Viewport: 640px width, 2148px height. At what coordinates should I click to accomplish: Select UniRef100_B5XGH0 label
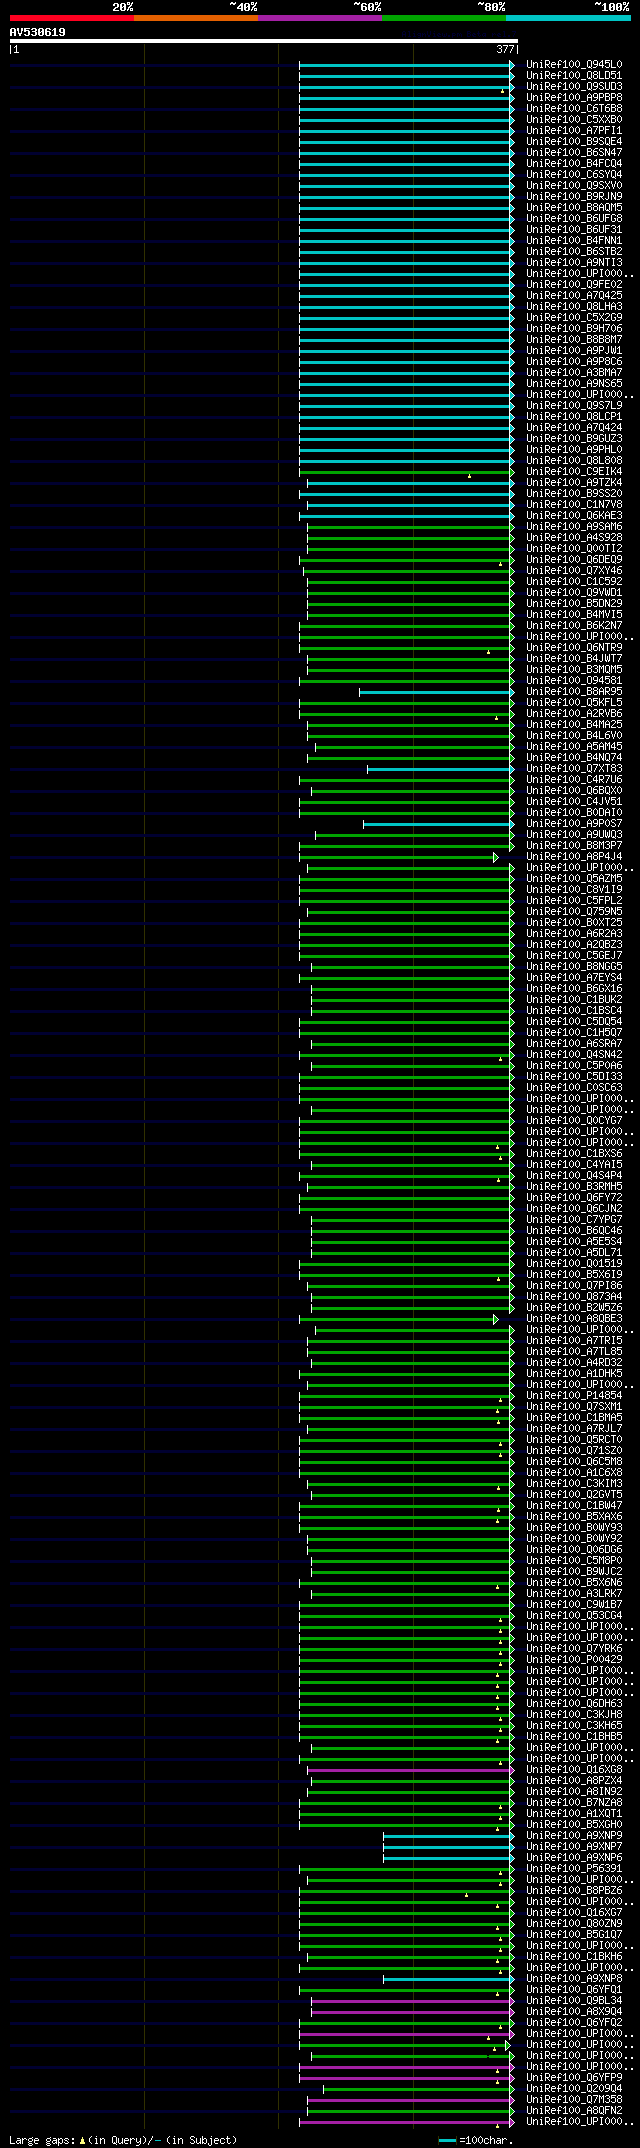coord(574,1824)
